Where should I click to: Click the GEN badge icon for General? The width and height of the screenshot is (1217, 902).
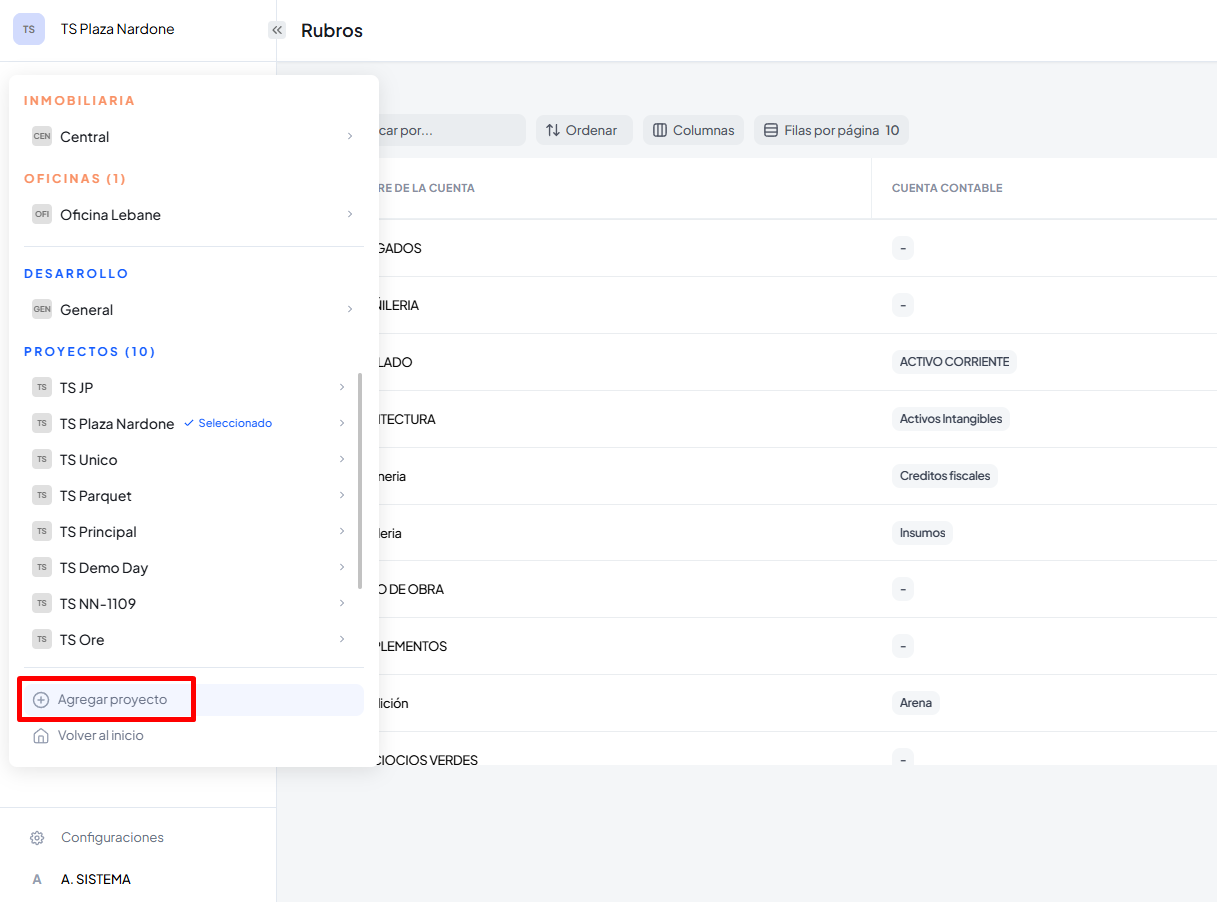42,309
